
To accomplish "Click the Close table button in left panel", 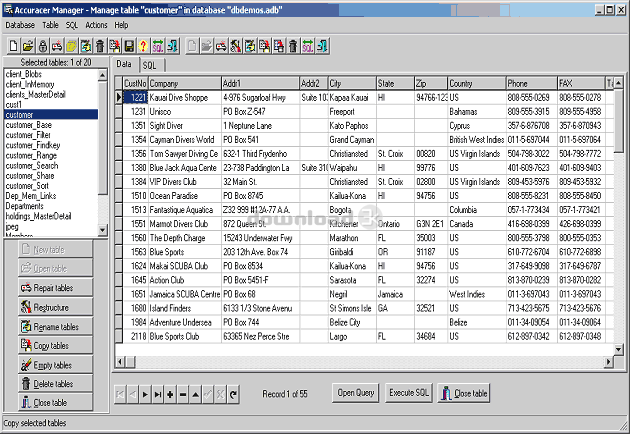I will coord(55,402).
